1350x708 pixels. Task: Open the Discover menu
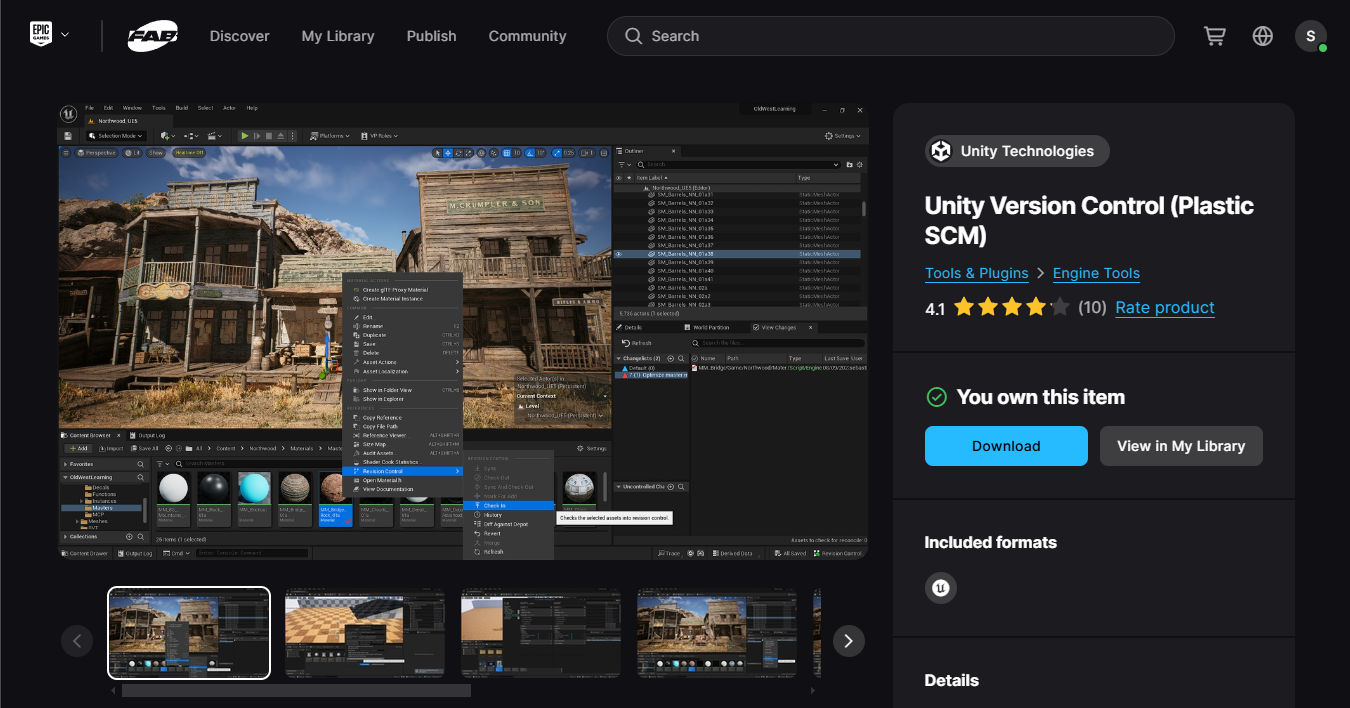click(x=239, y=36)
